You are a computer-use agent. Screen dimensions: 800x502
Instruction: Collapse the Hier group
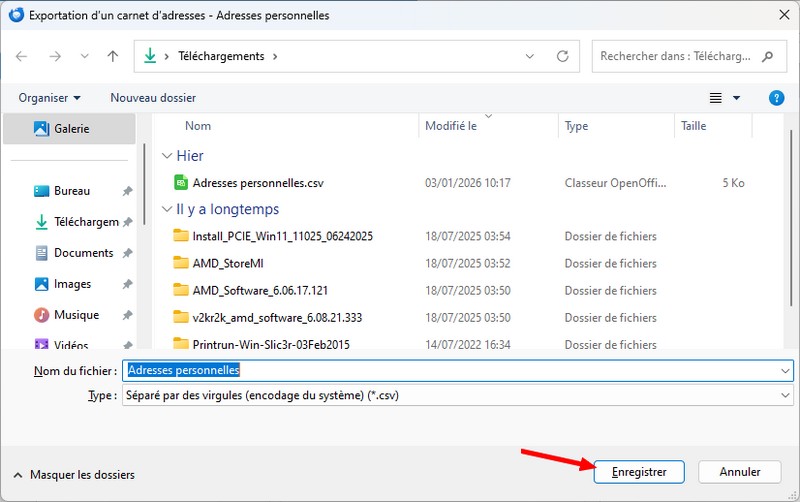(x=167, y=156)
